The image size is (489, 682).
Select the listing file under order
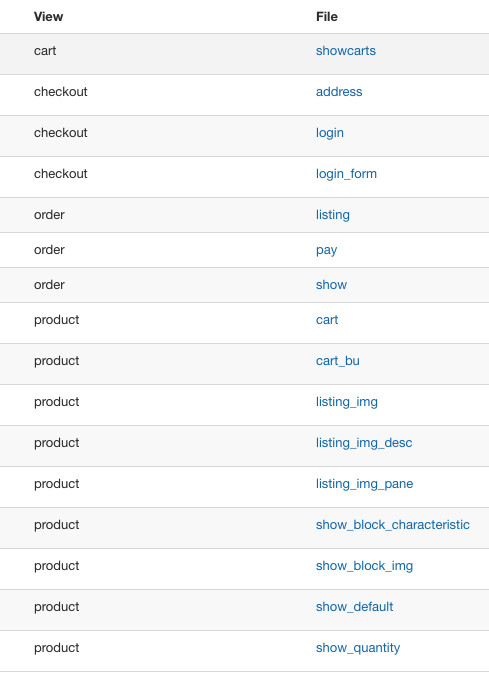[x=333, y=215]
